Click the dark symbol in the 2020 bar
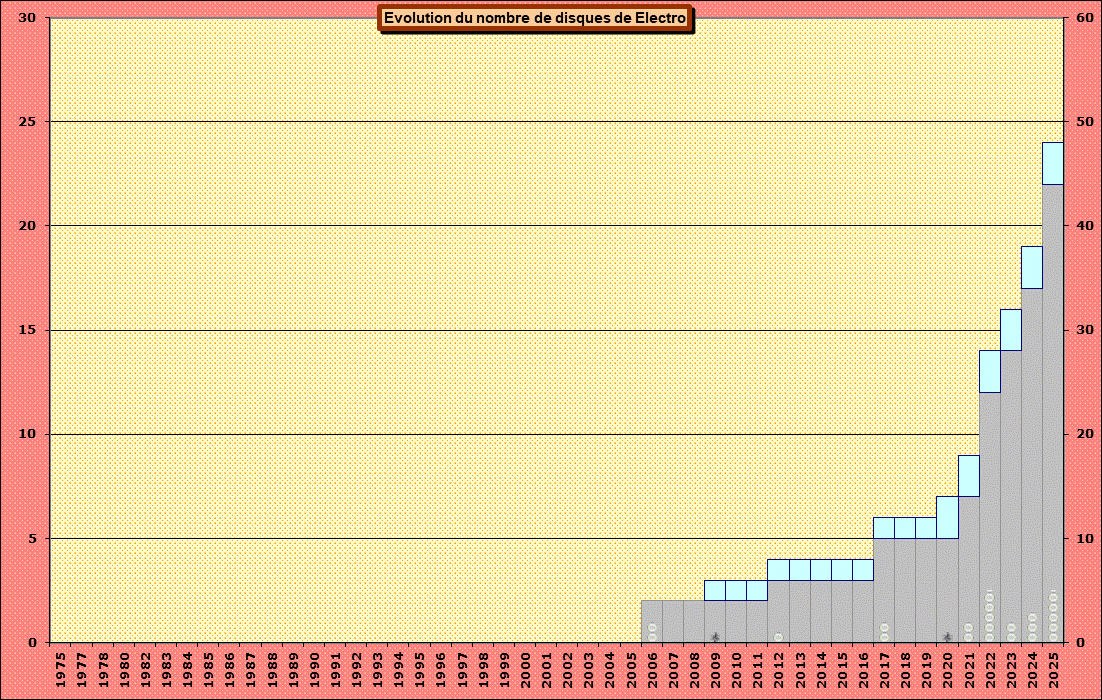1102x700 pixels. coord(947,636)
